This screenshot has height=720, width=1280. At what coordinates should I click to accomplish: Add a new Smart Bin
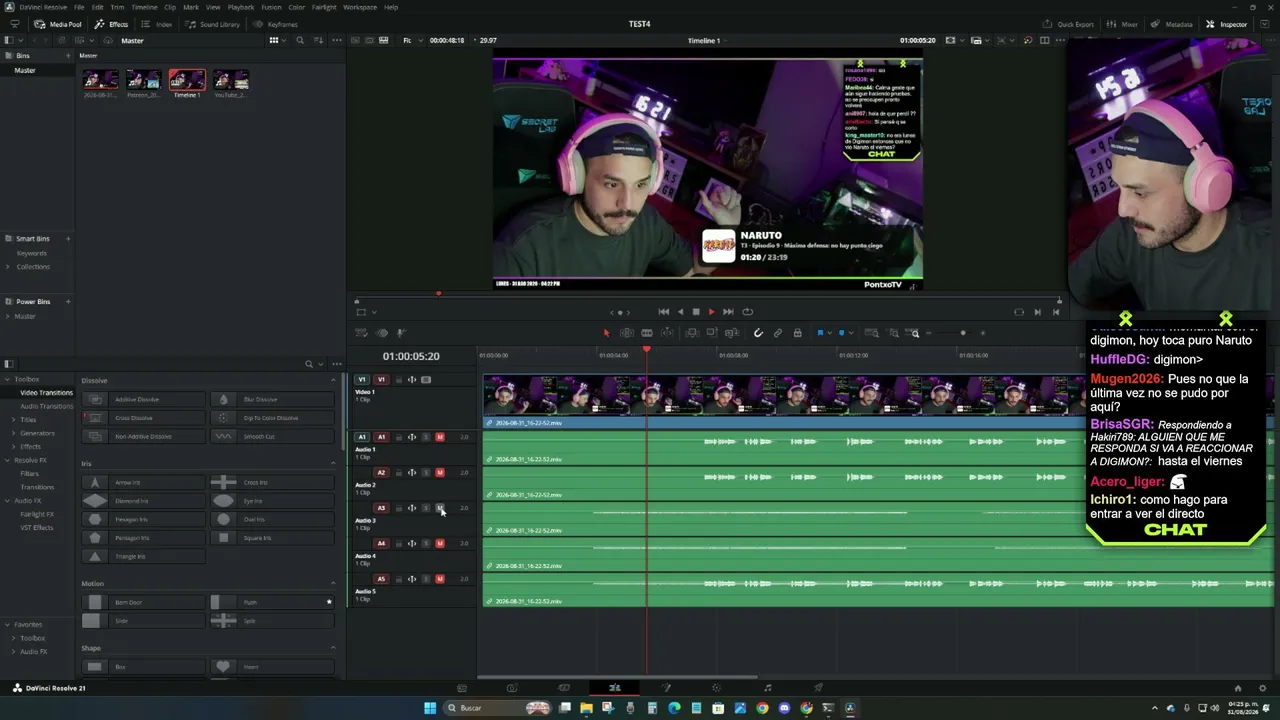point(68,239)
